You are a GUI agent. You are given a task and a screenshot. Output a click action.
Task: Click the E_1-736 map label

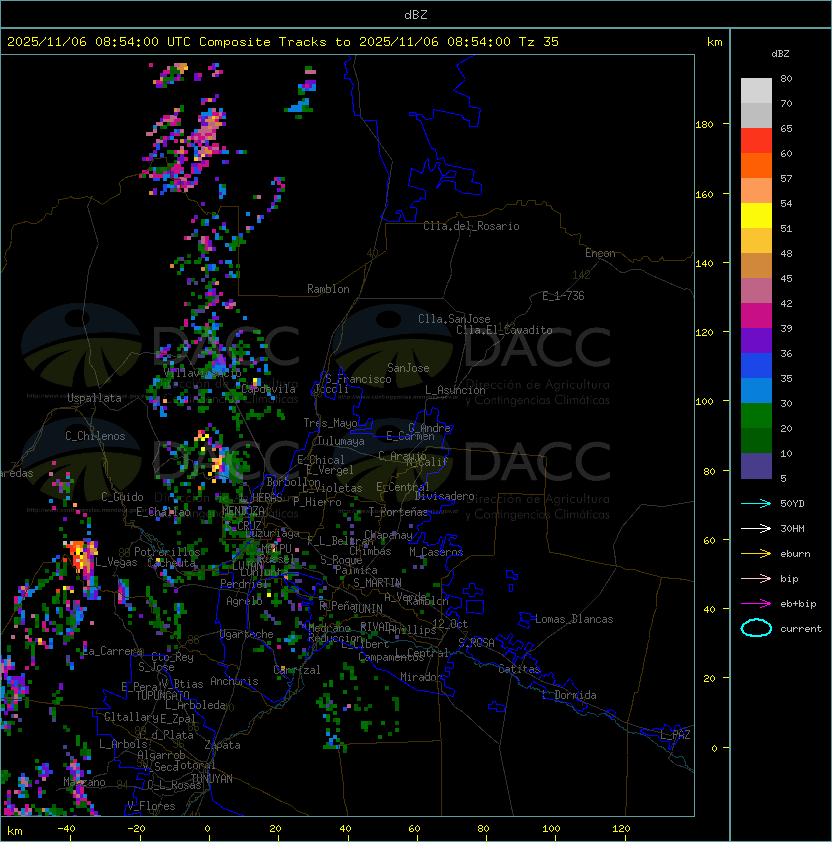(563, 296)
